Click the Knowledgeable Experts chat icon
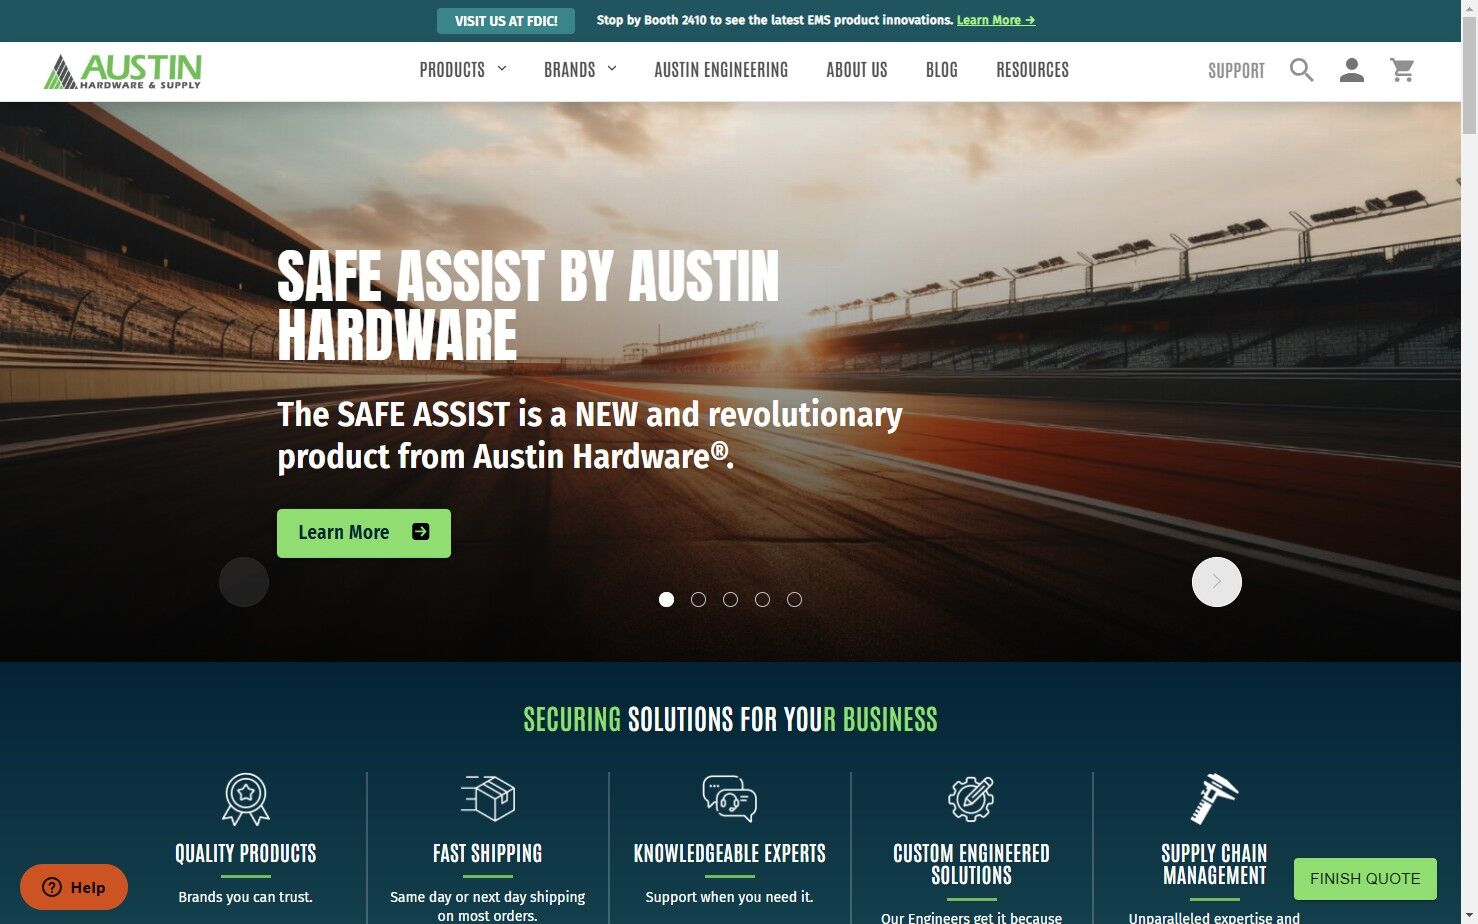Screen dimensions: 1478x924 tap(730, 798)
